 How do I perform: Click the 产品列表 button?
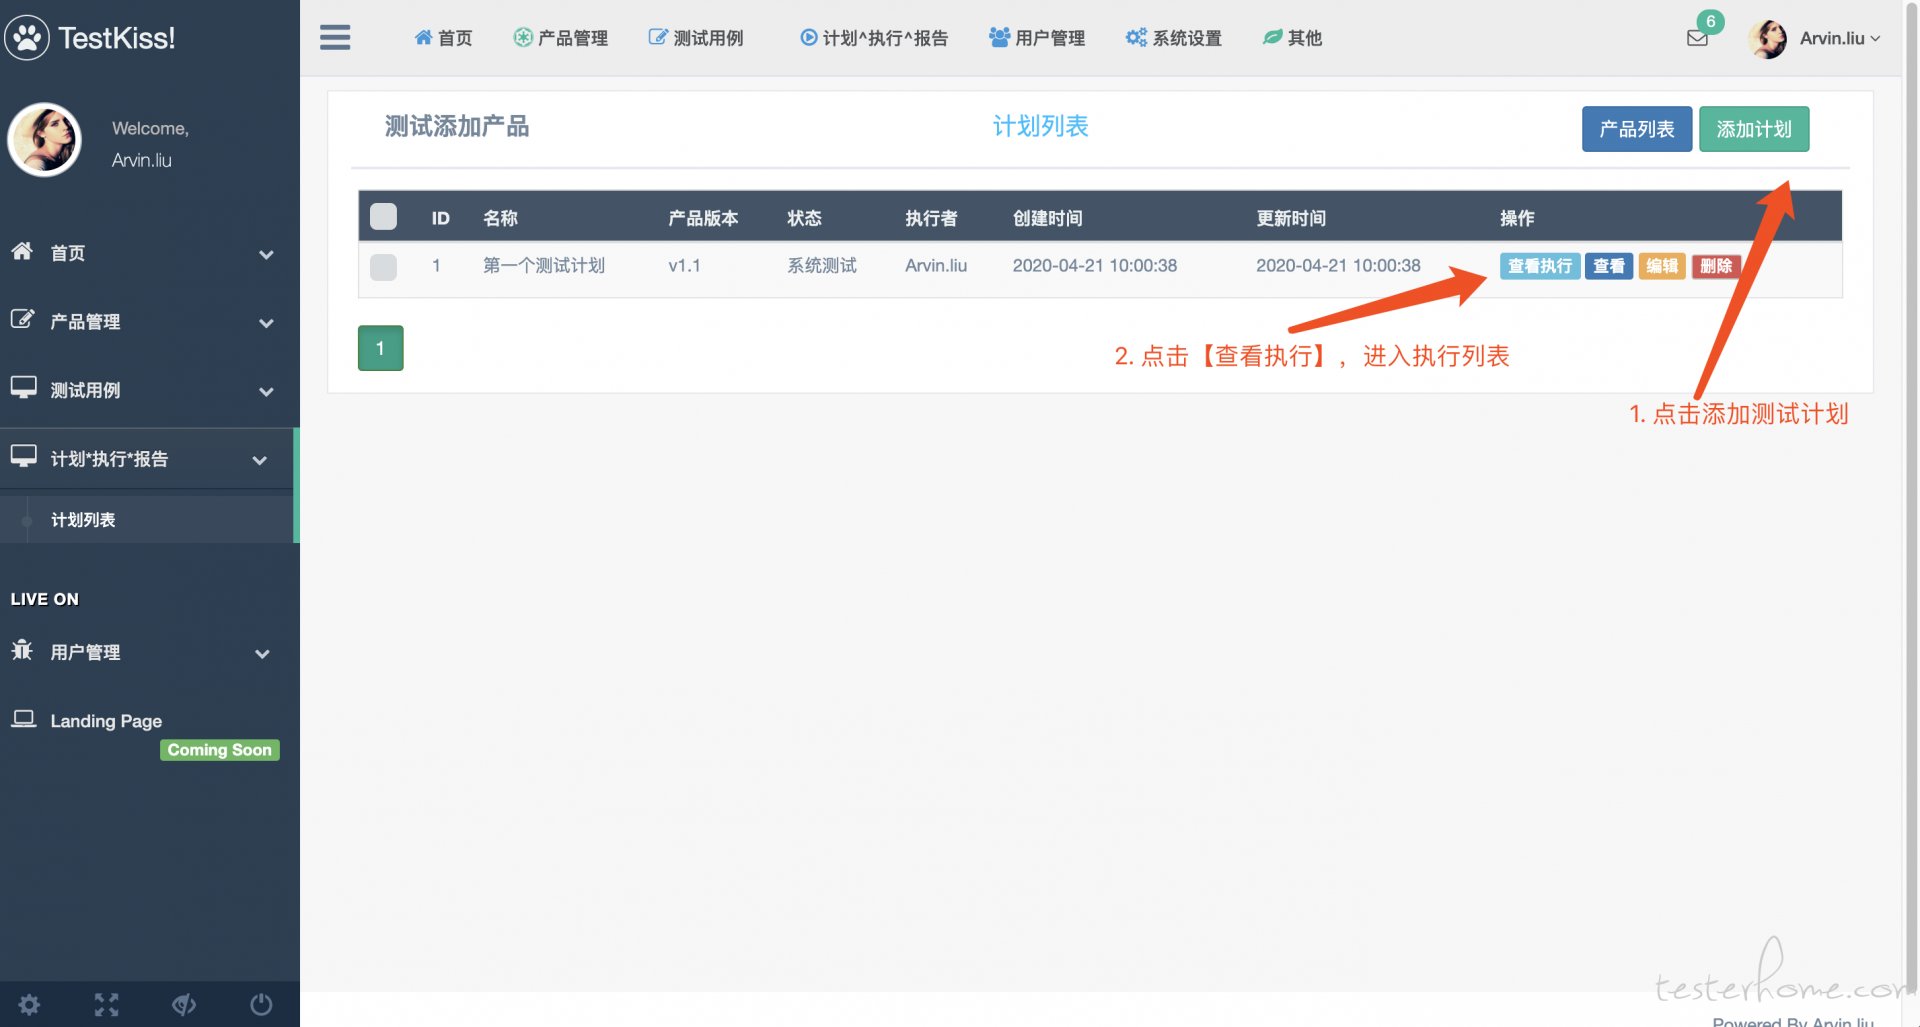point(1637,129)
